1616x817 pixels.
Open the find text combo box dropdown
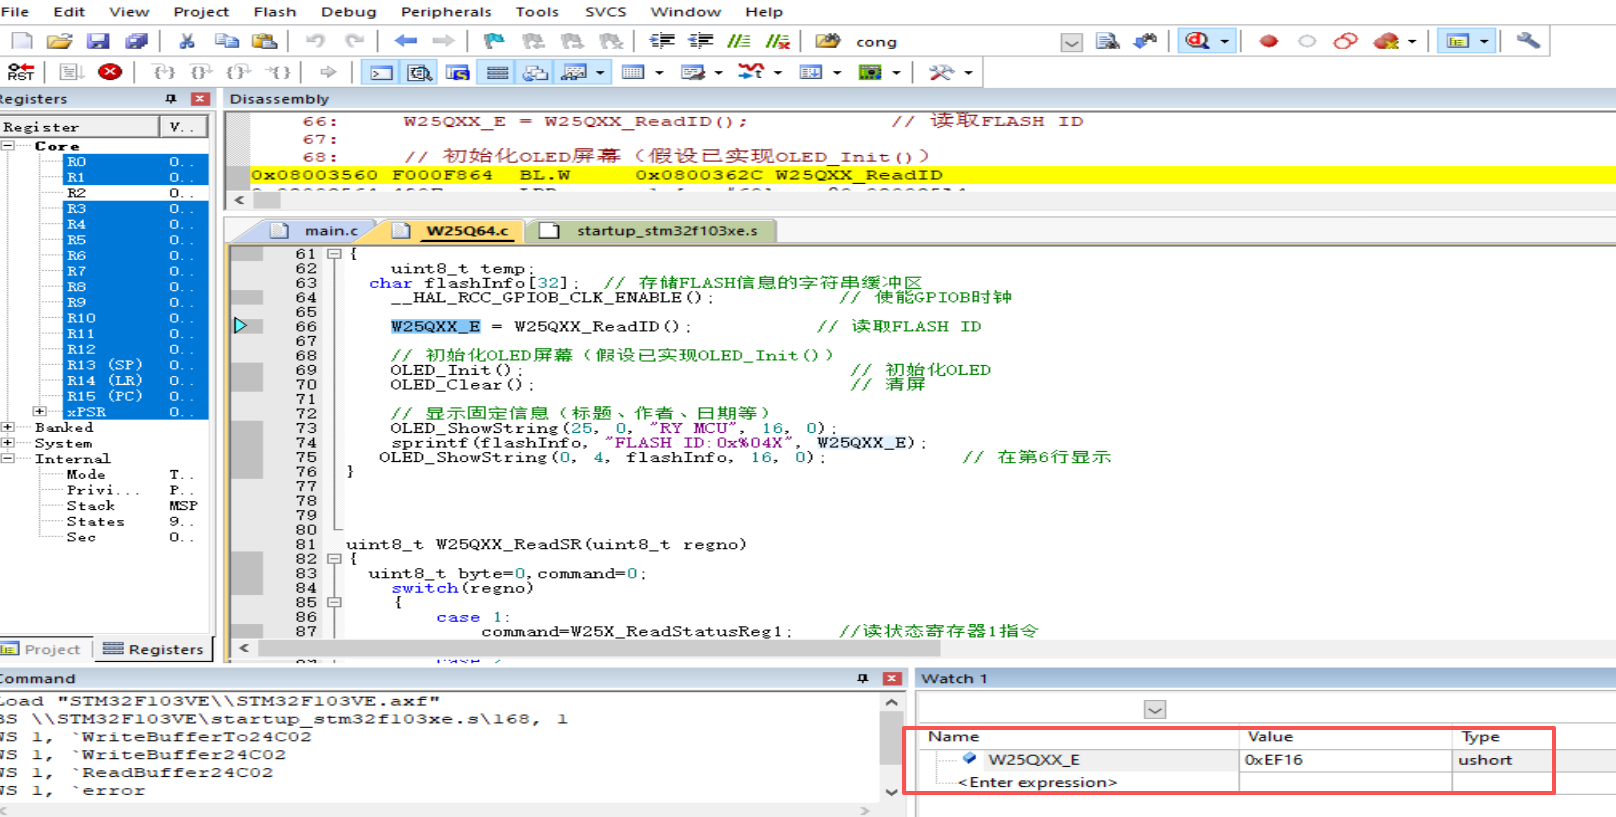click(x=1071, y=42)
